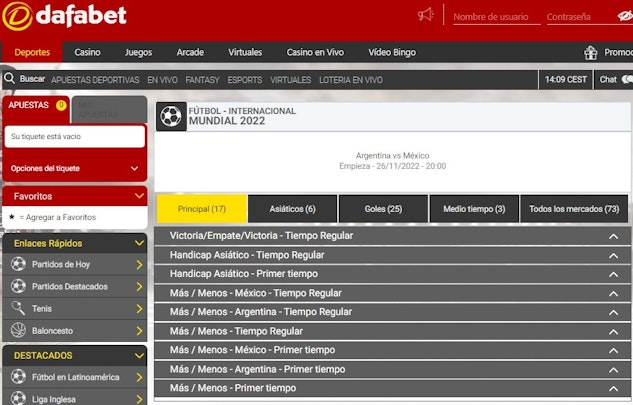Click the ball icon for Fútbol en Latinoamérica
The width and height of the screenshot is (633, 405).
(18, 376)
